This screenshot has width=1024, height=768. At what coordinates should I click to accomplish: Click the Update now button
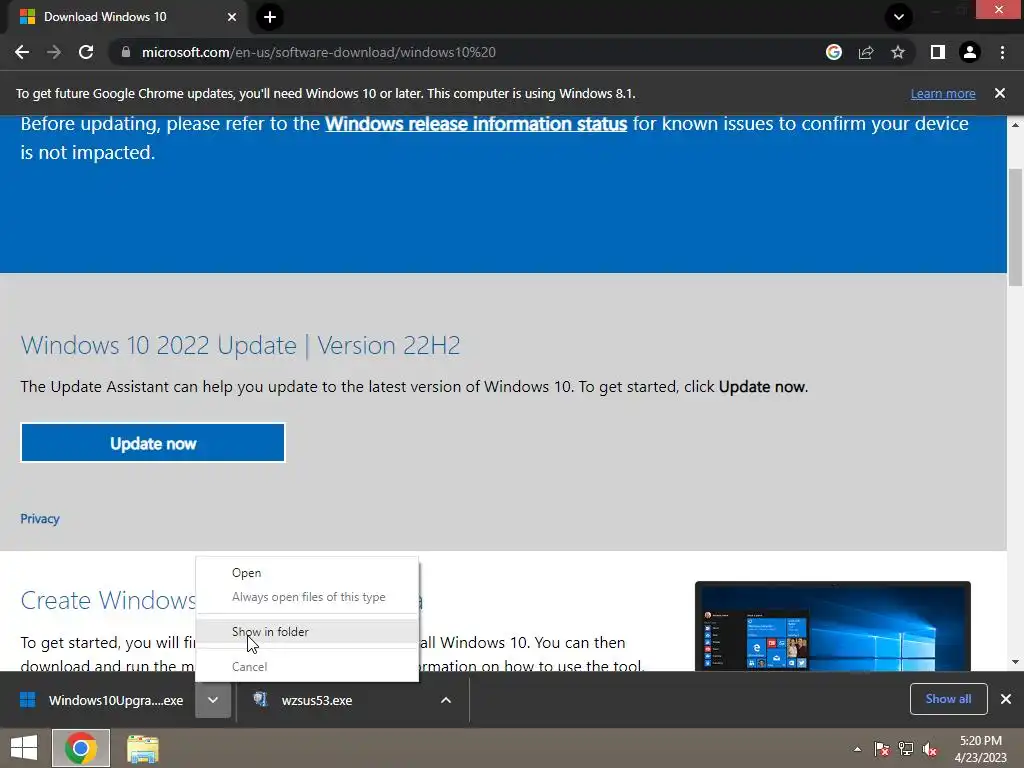pos(153,443)
